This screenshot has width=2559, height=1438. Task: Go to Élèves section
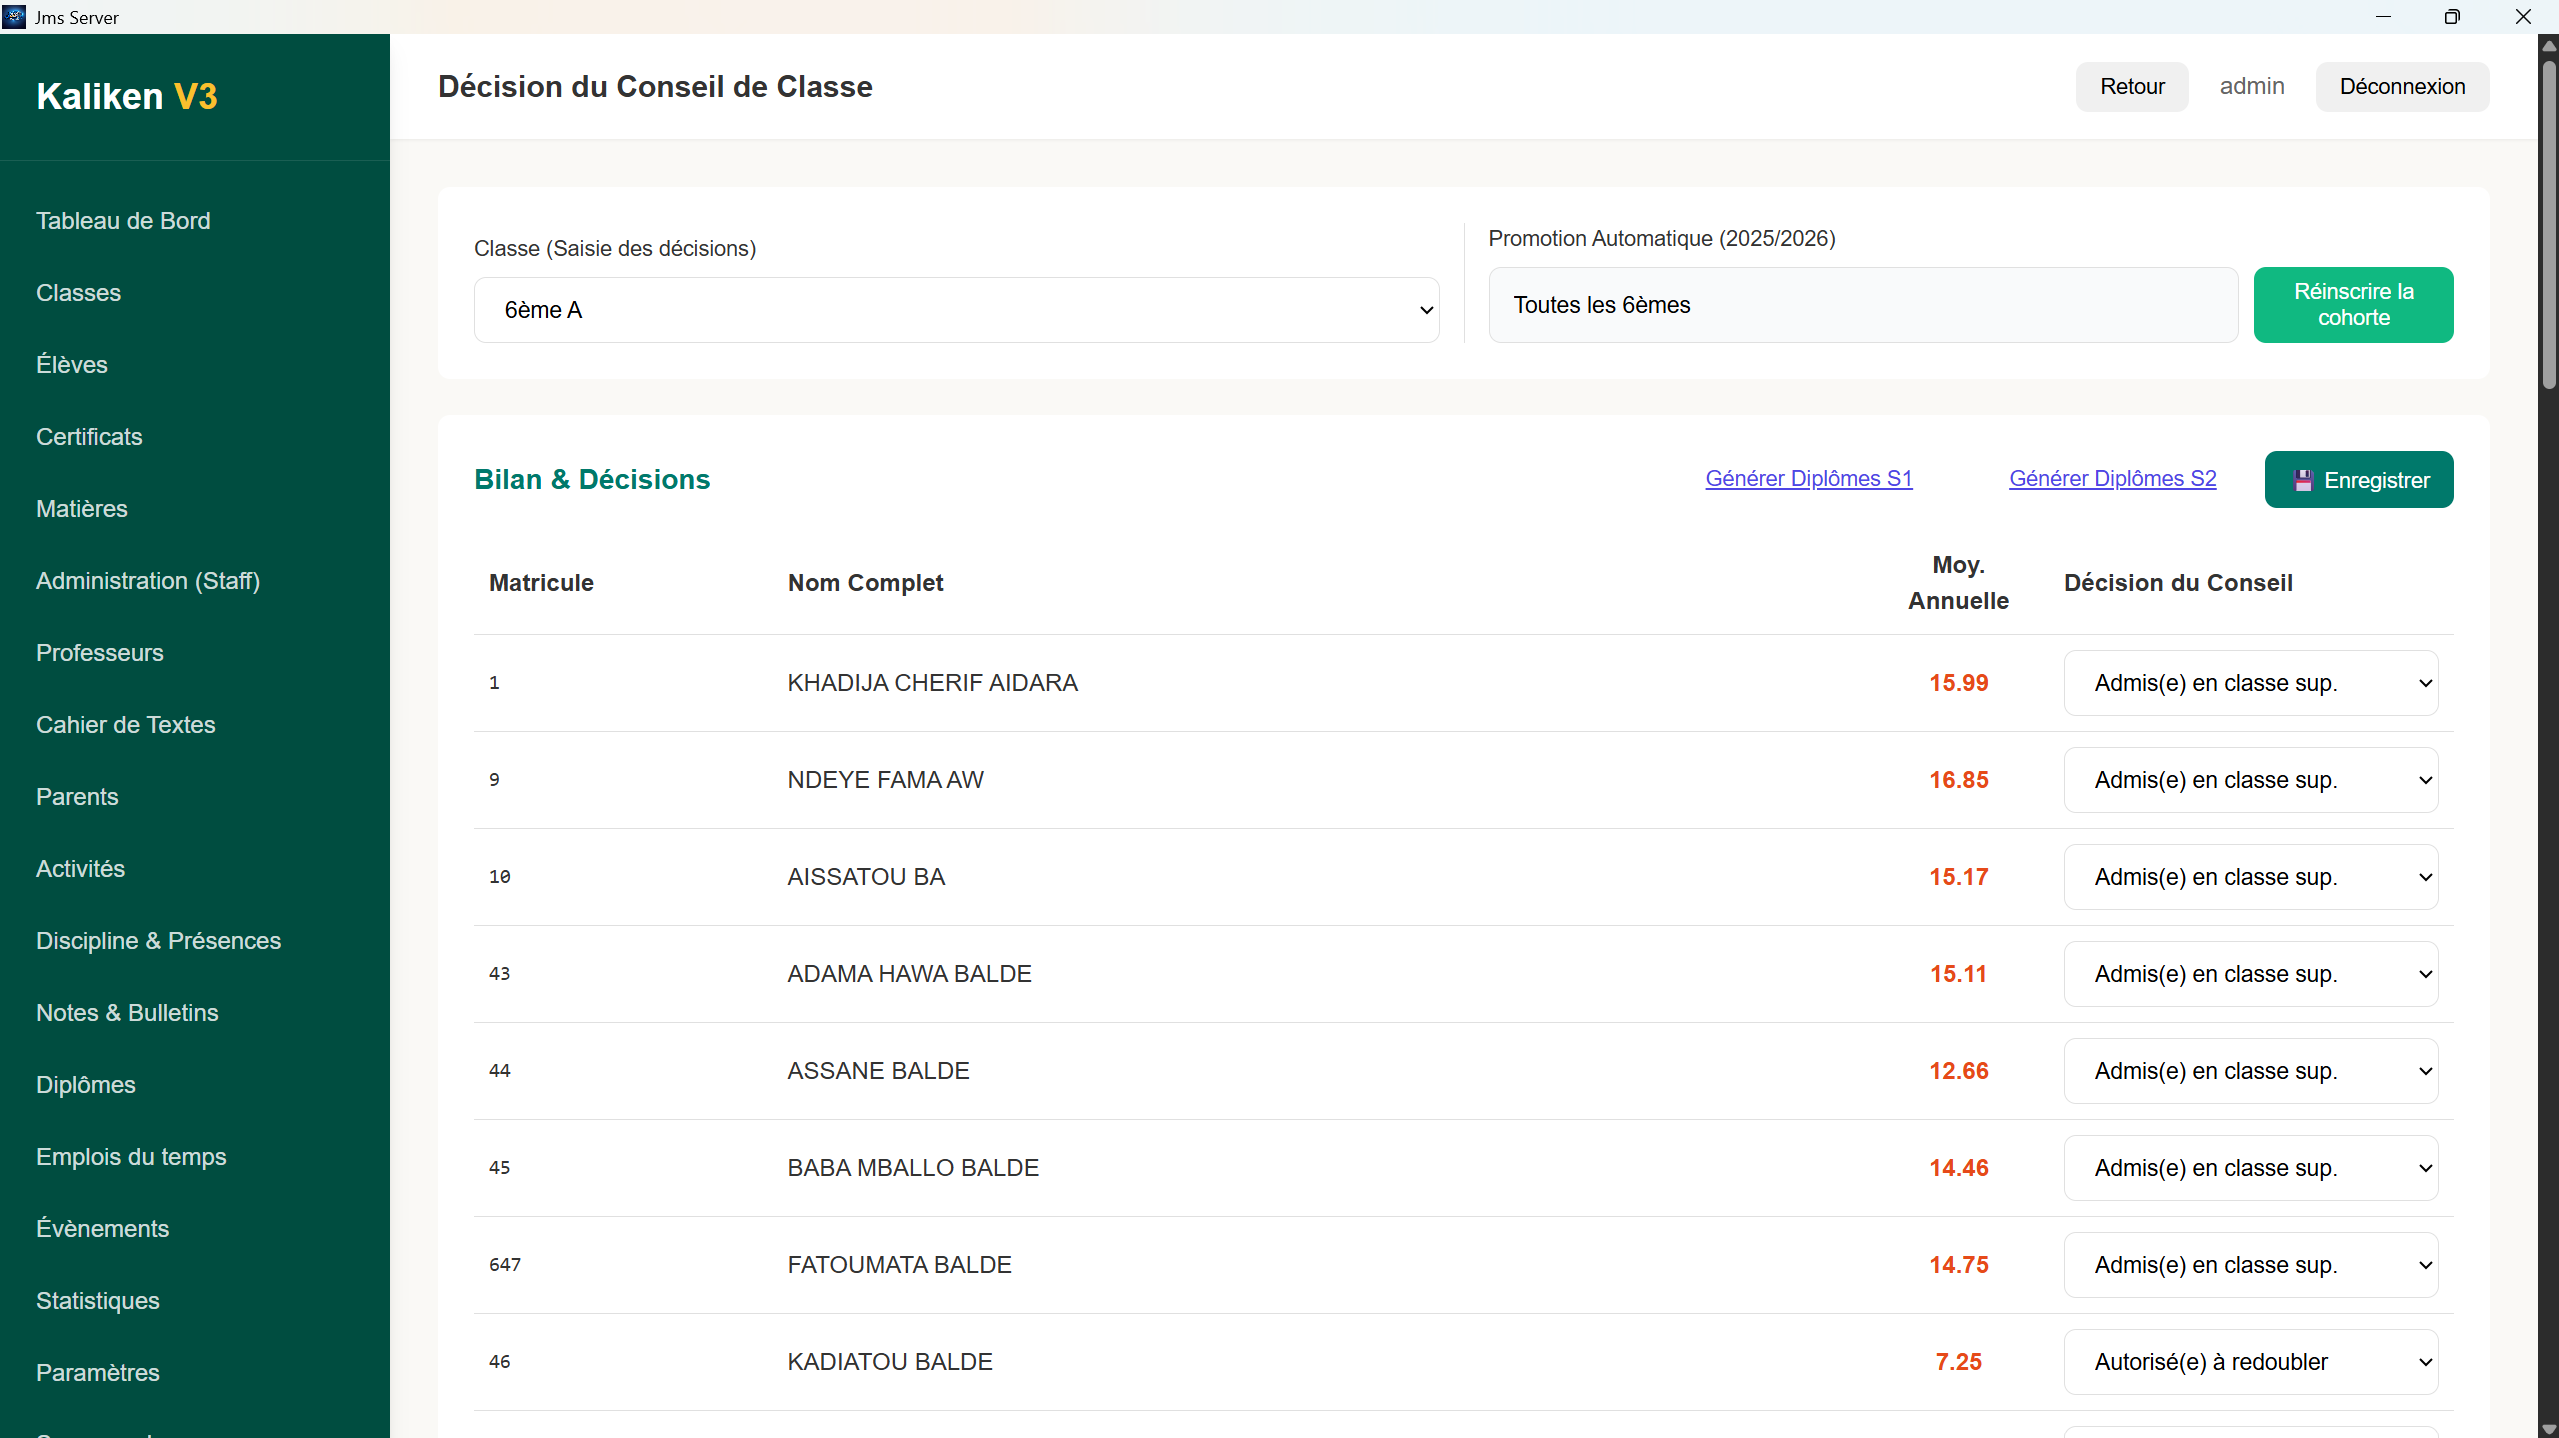click(72, 364)
